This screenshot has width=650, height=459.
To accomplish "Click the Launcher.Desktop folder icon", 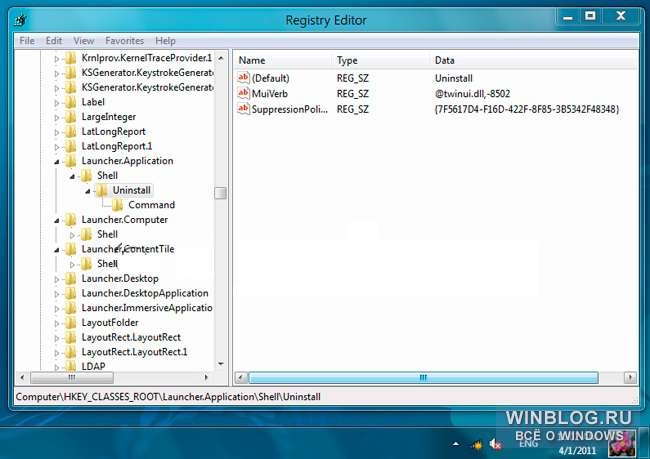I will click(x=71, y=279).
